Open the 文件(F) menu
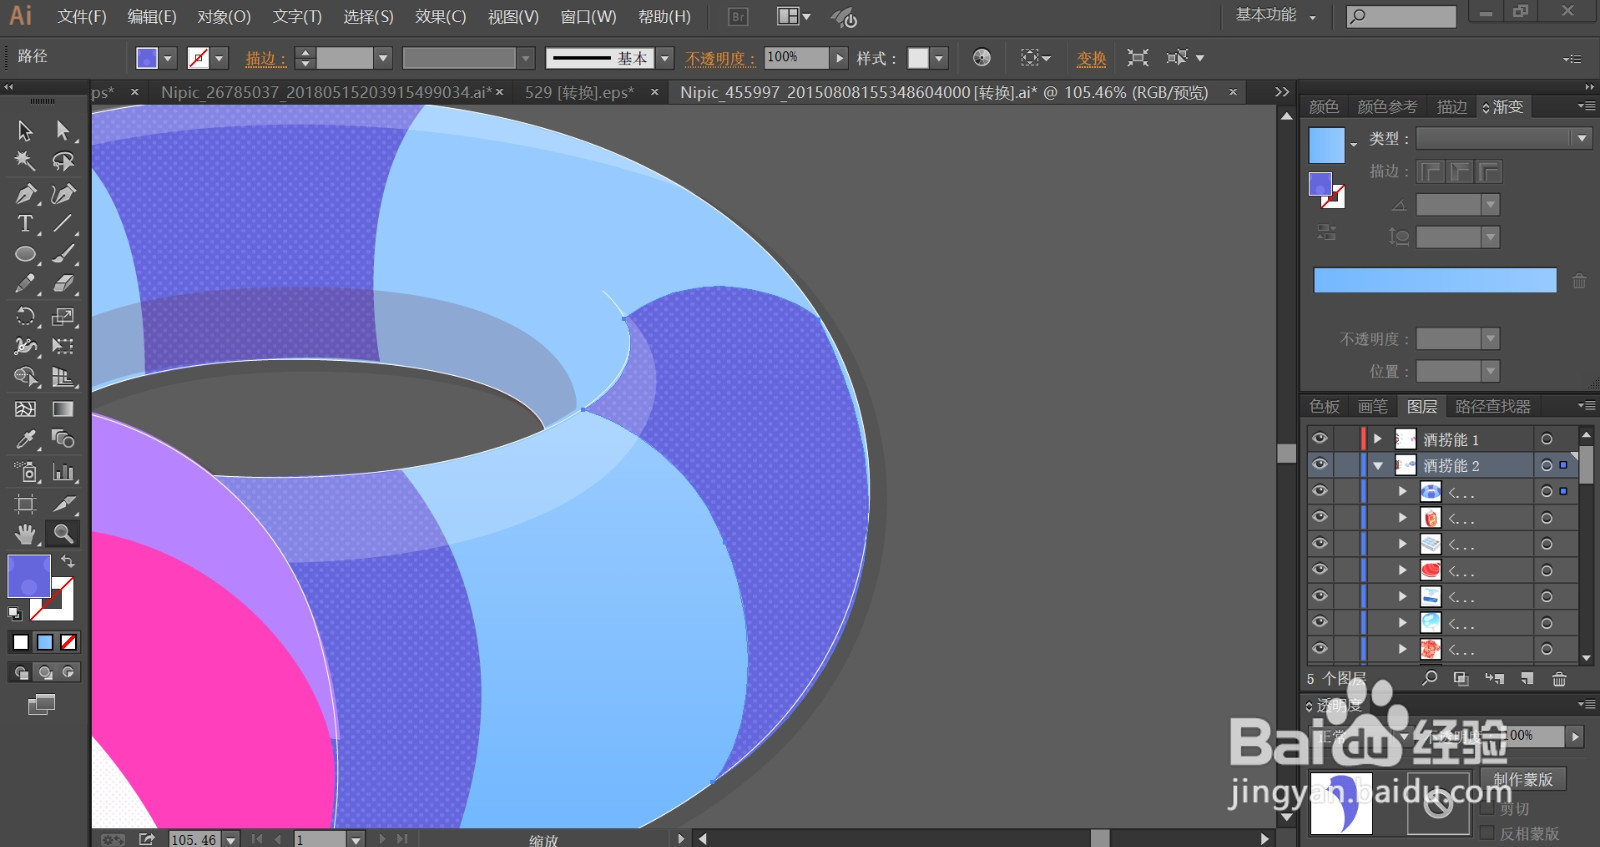This screenshot has width=1600, height=847. [x=82, y=17]
